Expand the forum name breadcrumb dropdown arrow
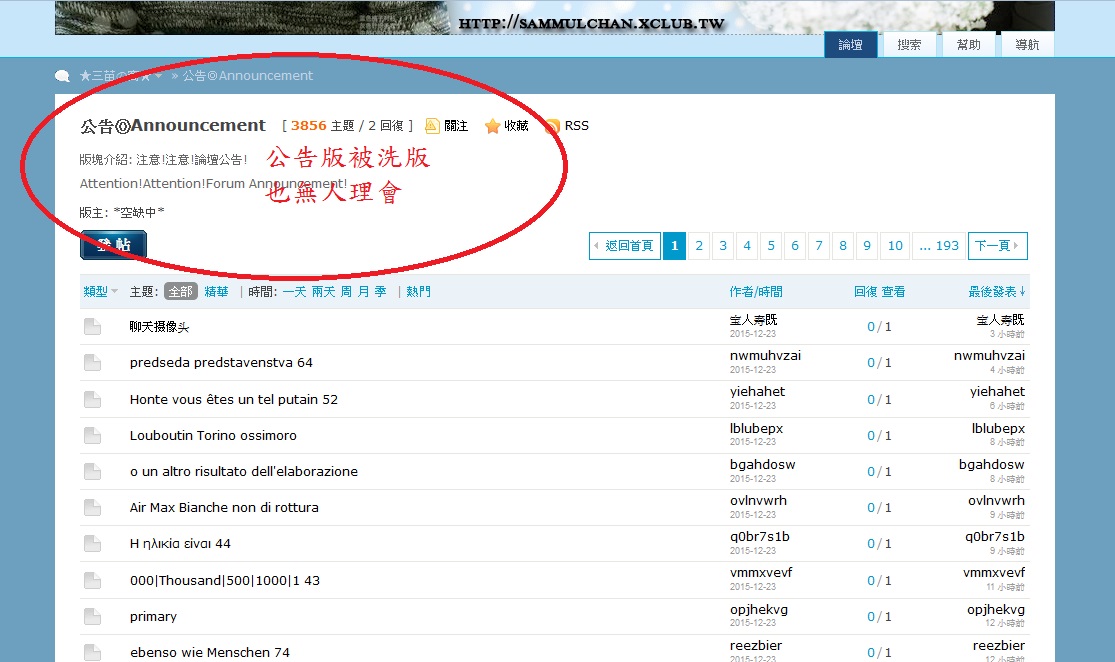The image size is (1115, 662). click(158, 76)
